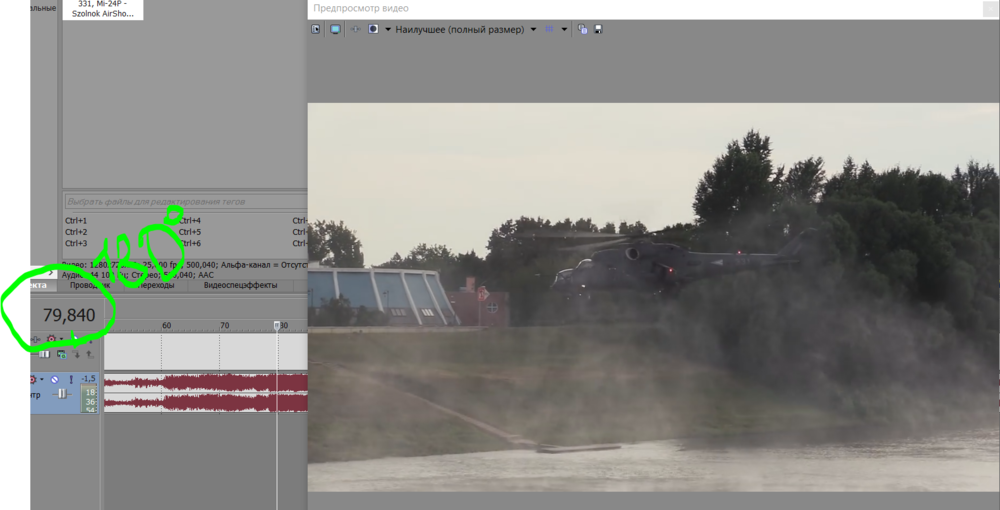Click the tab scroll right arrow
This screenshot has height=510, width=1000.
click(51, 273)
